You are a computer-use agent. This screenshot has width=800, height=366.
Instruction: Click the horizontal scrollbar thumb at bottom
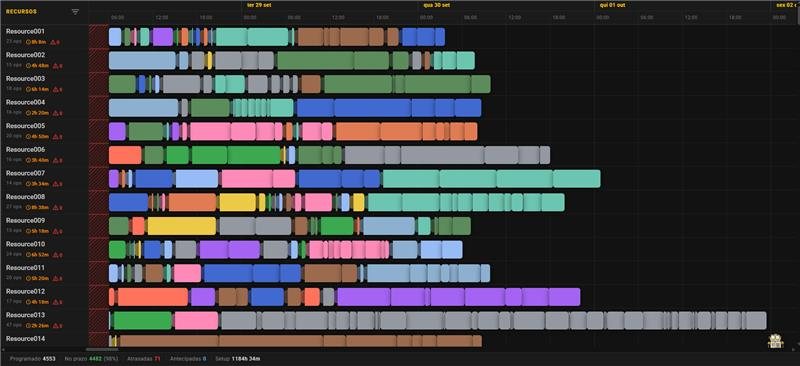[102, 350]
